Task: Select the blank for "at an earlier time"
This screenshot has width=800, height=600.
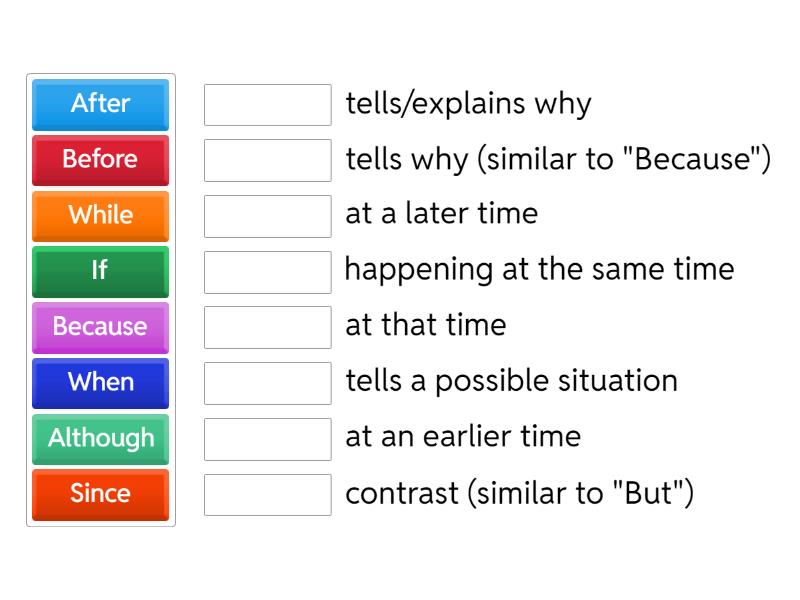Action: (x=267, y=438)
